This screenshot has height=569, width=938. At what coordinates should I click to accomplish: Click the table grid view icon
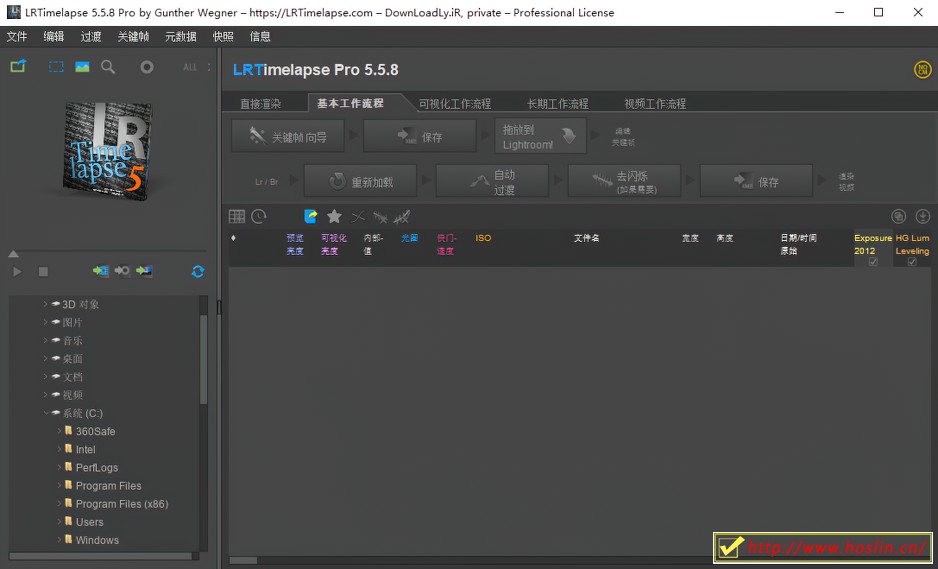[x=237, y=216]
